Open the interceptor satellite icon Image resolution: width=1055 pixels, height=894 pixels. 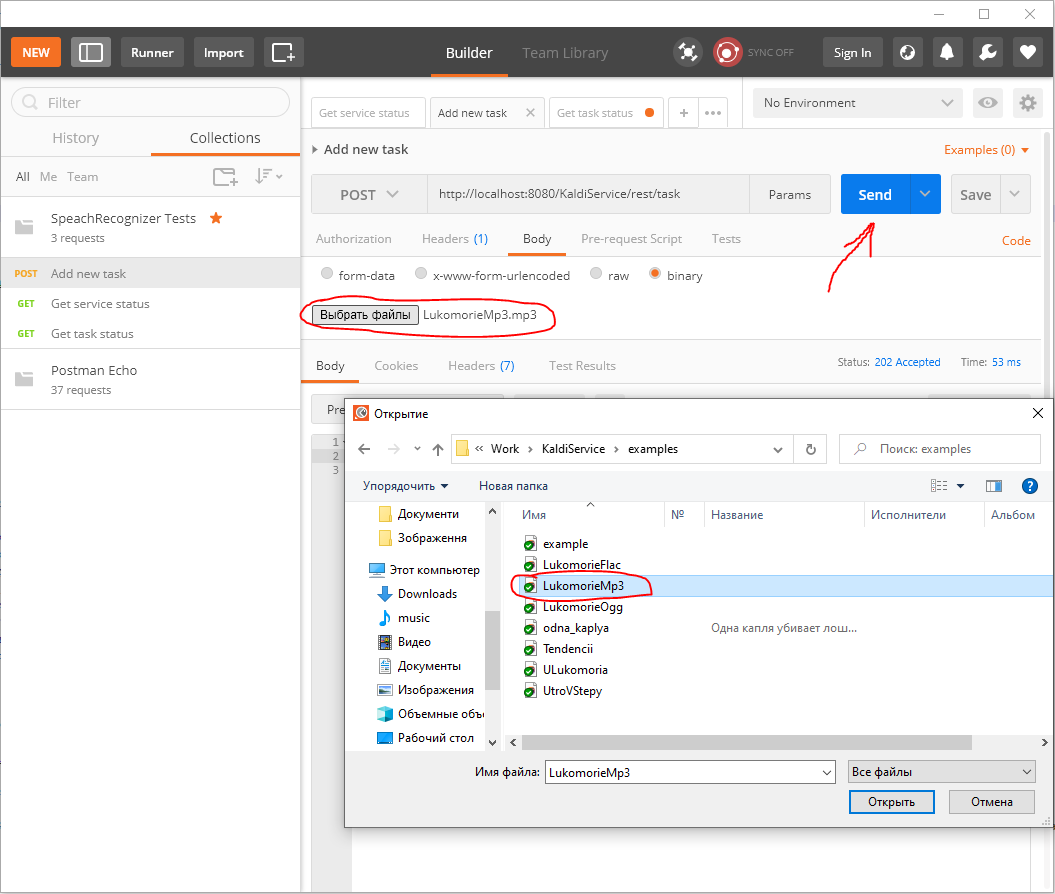coord(688,52)
